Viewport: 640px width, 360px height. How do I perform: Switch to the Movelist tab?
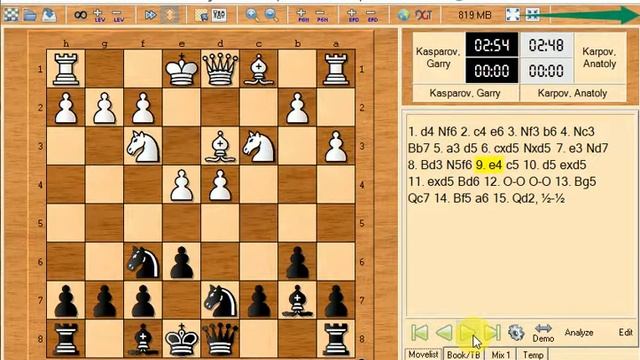(x=423, y=354)
